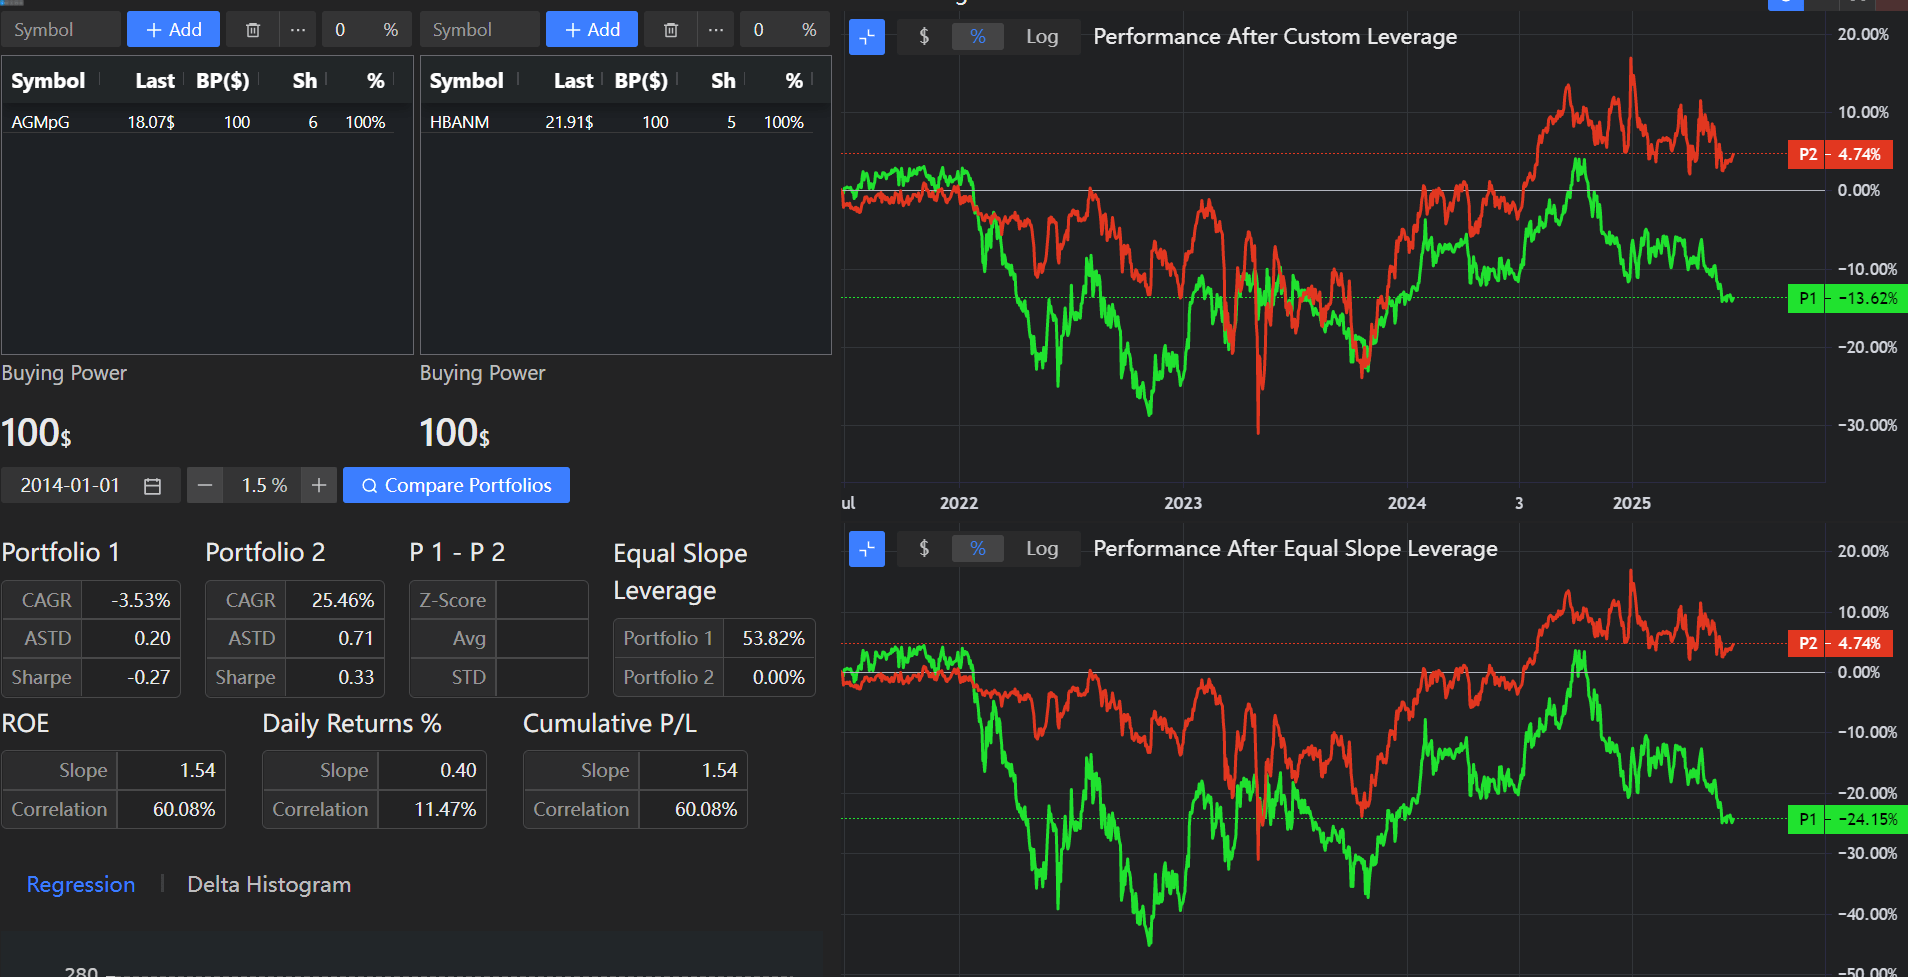Select percent view on Equal Slope chart
The image size is (1908, 977).
pyautogui.click(x=978, y=548)
